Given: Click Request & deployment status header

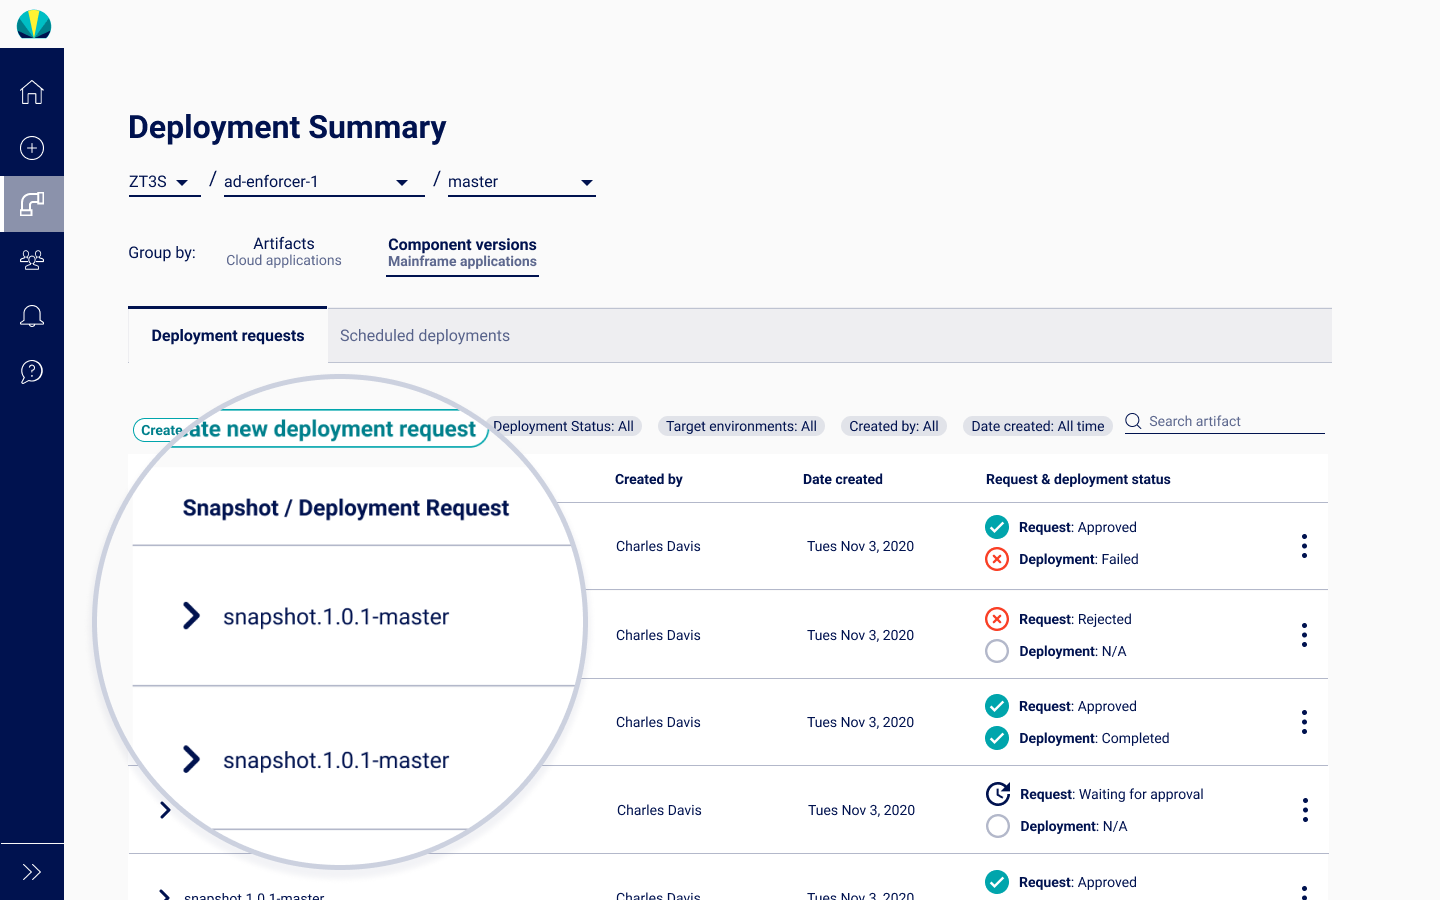Looking at the screenshot, I should pos(1078,479).
